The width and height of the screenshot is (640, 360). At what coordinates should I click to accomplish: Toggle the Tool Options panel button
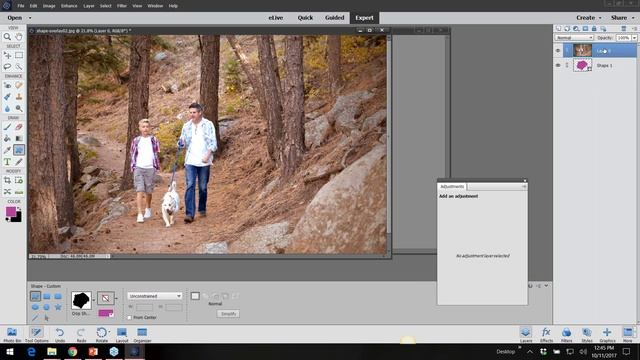pos(36,335)
